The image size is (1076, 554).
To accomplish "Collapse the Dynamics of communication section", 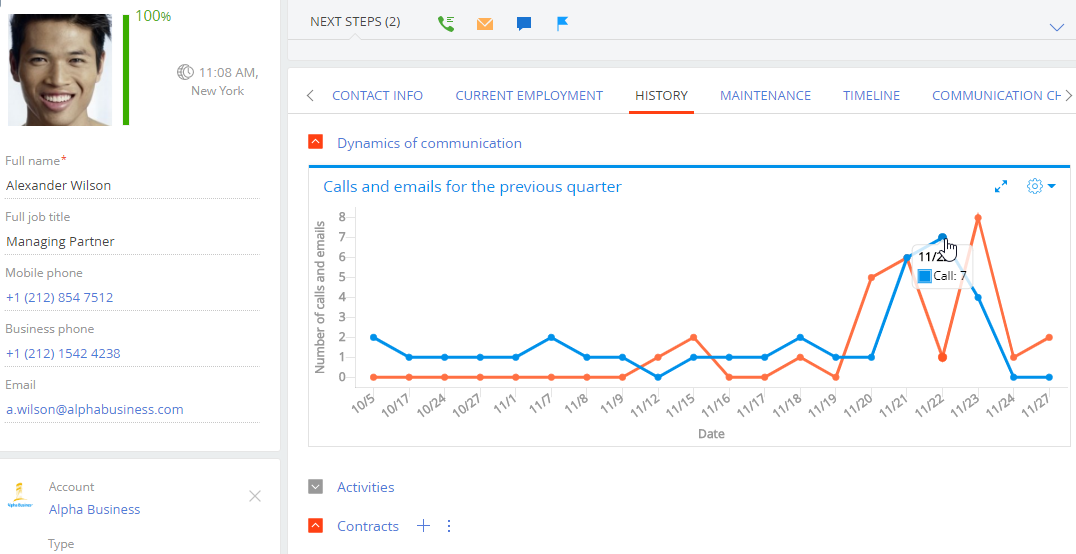I will point(316,143).
